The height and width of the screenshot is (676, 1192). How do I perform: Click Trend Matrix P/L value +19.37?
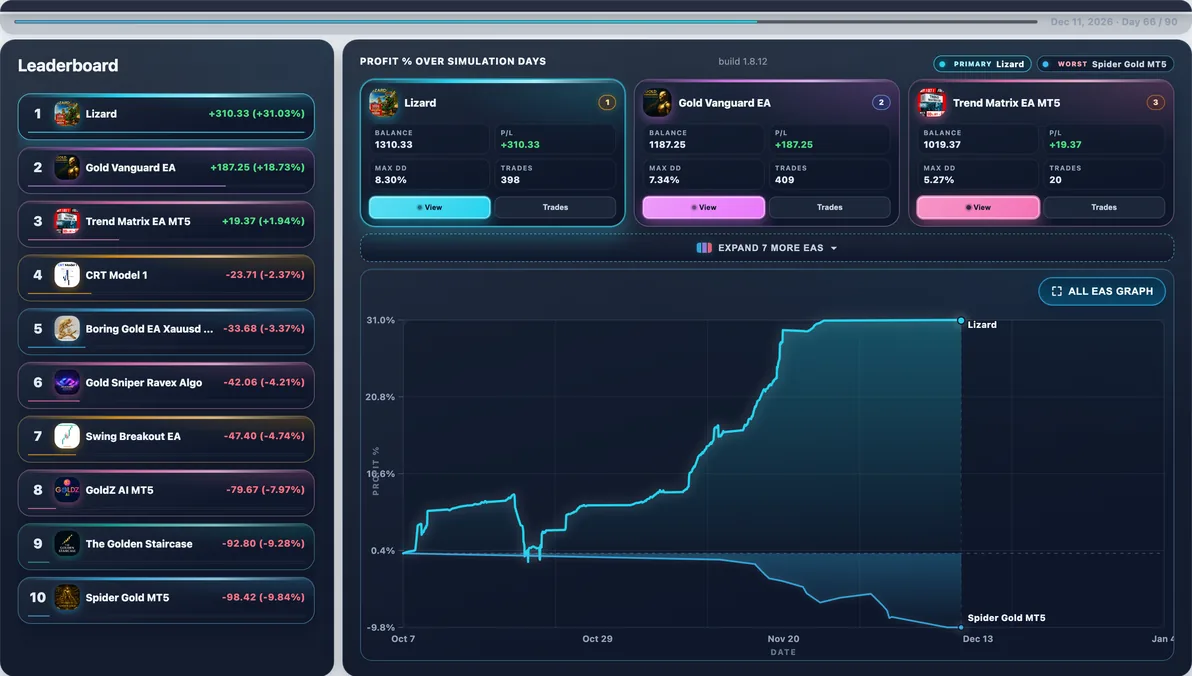click(x=1065, y=144)
